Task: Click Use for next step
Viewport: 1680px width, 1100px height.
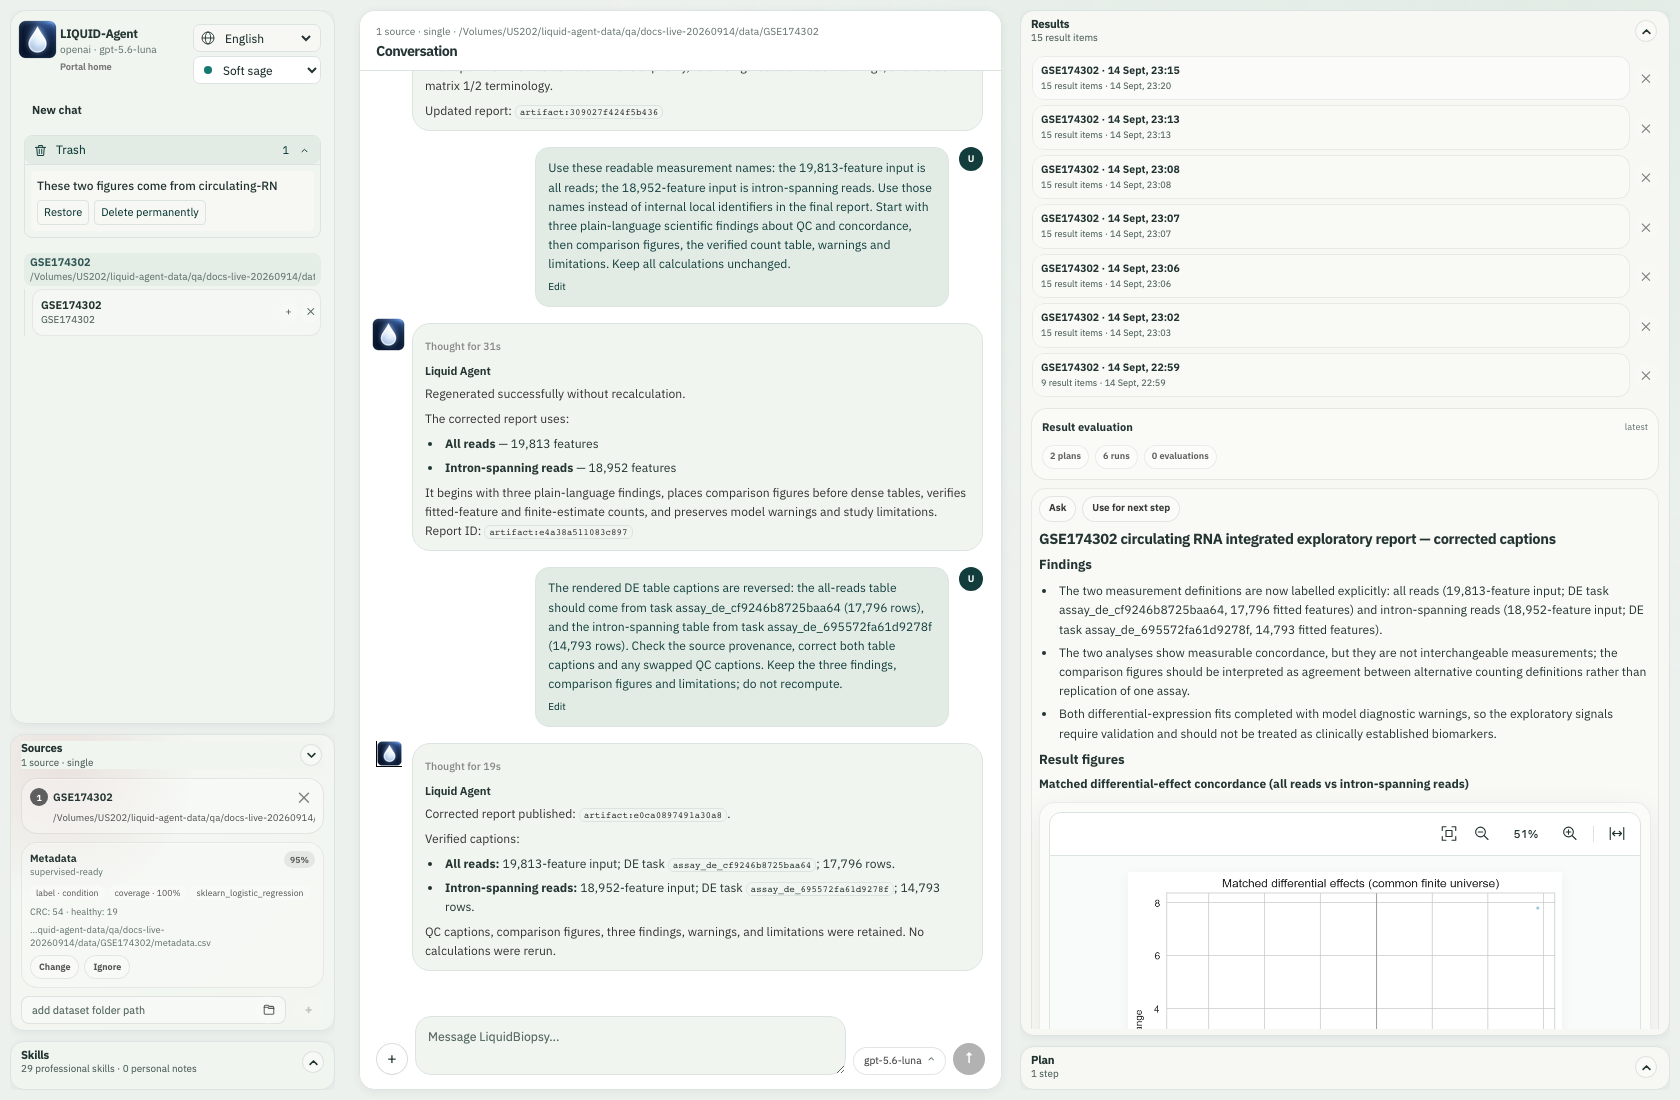Action: (x=1131, y=508)
